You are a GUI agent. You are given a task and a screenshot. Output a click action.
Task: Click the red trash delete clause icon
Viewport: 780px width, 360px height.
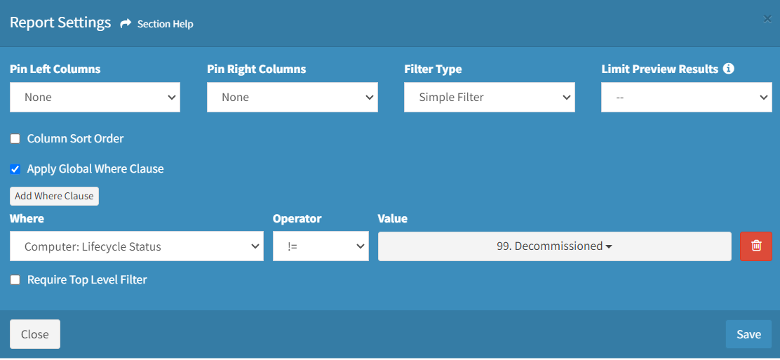756,246
